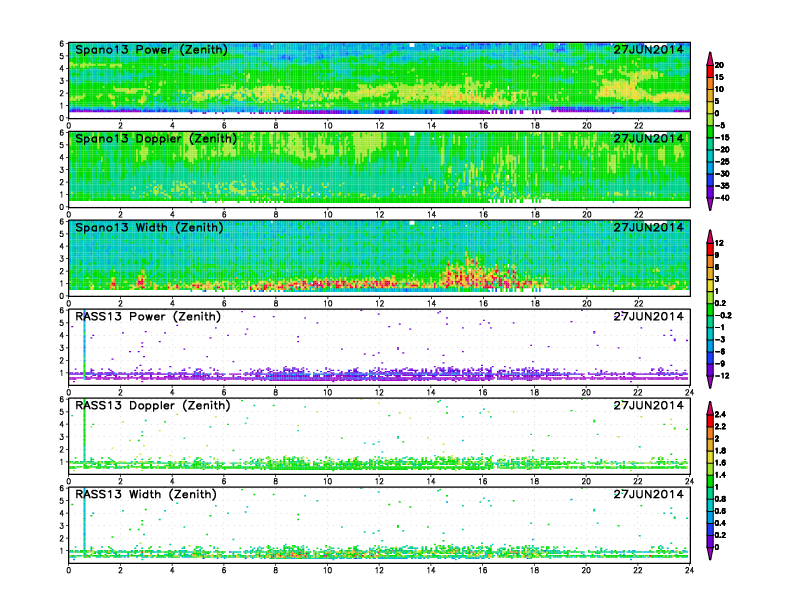Viewport: 792px width, 612px height.
Task: Click the 2.4 label on the bottom color bar
Action: tap(721, 414)
